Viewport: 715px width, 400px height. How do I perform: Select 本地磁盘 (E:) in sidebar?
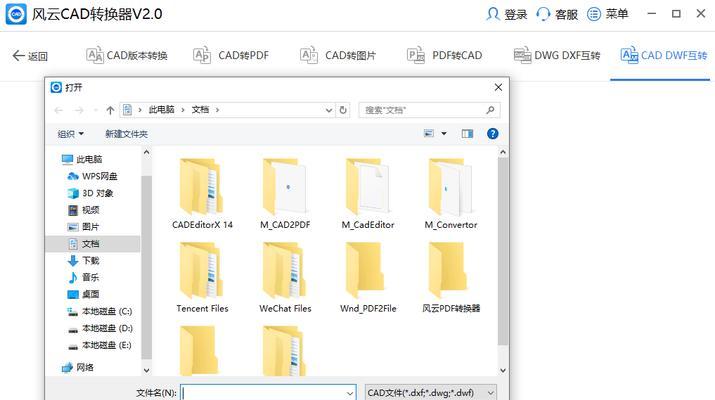tap(100, 345)
